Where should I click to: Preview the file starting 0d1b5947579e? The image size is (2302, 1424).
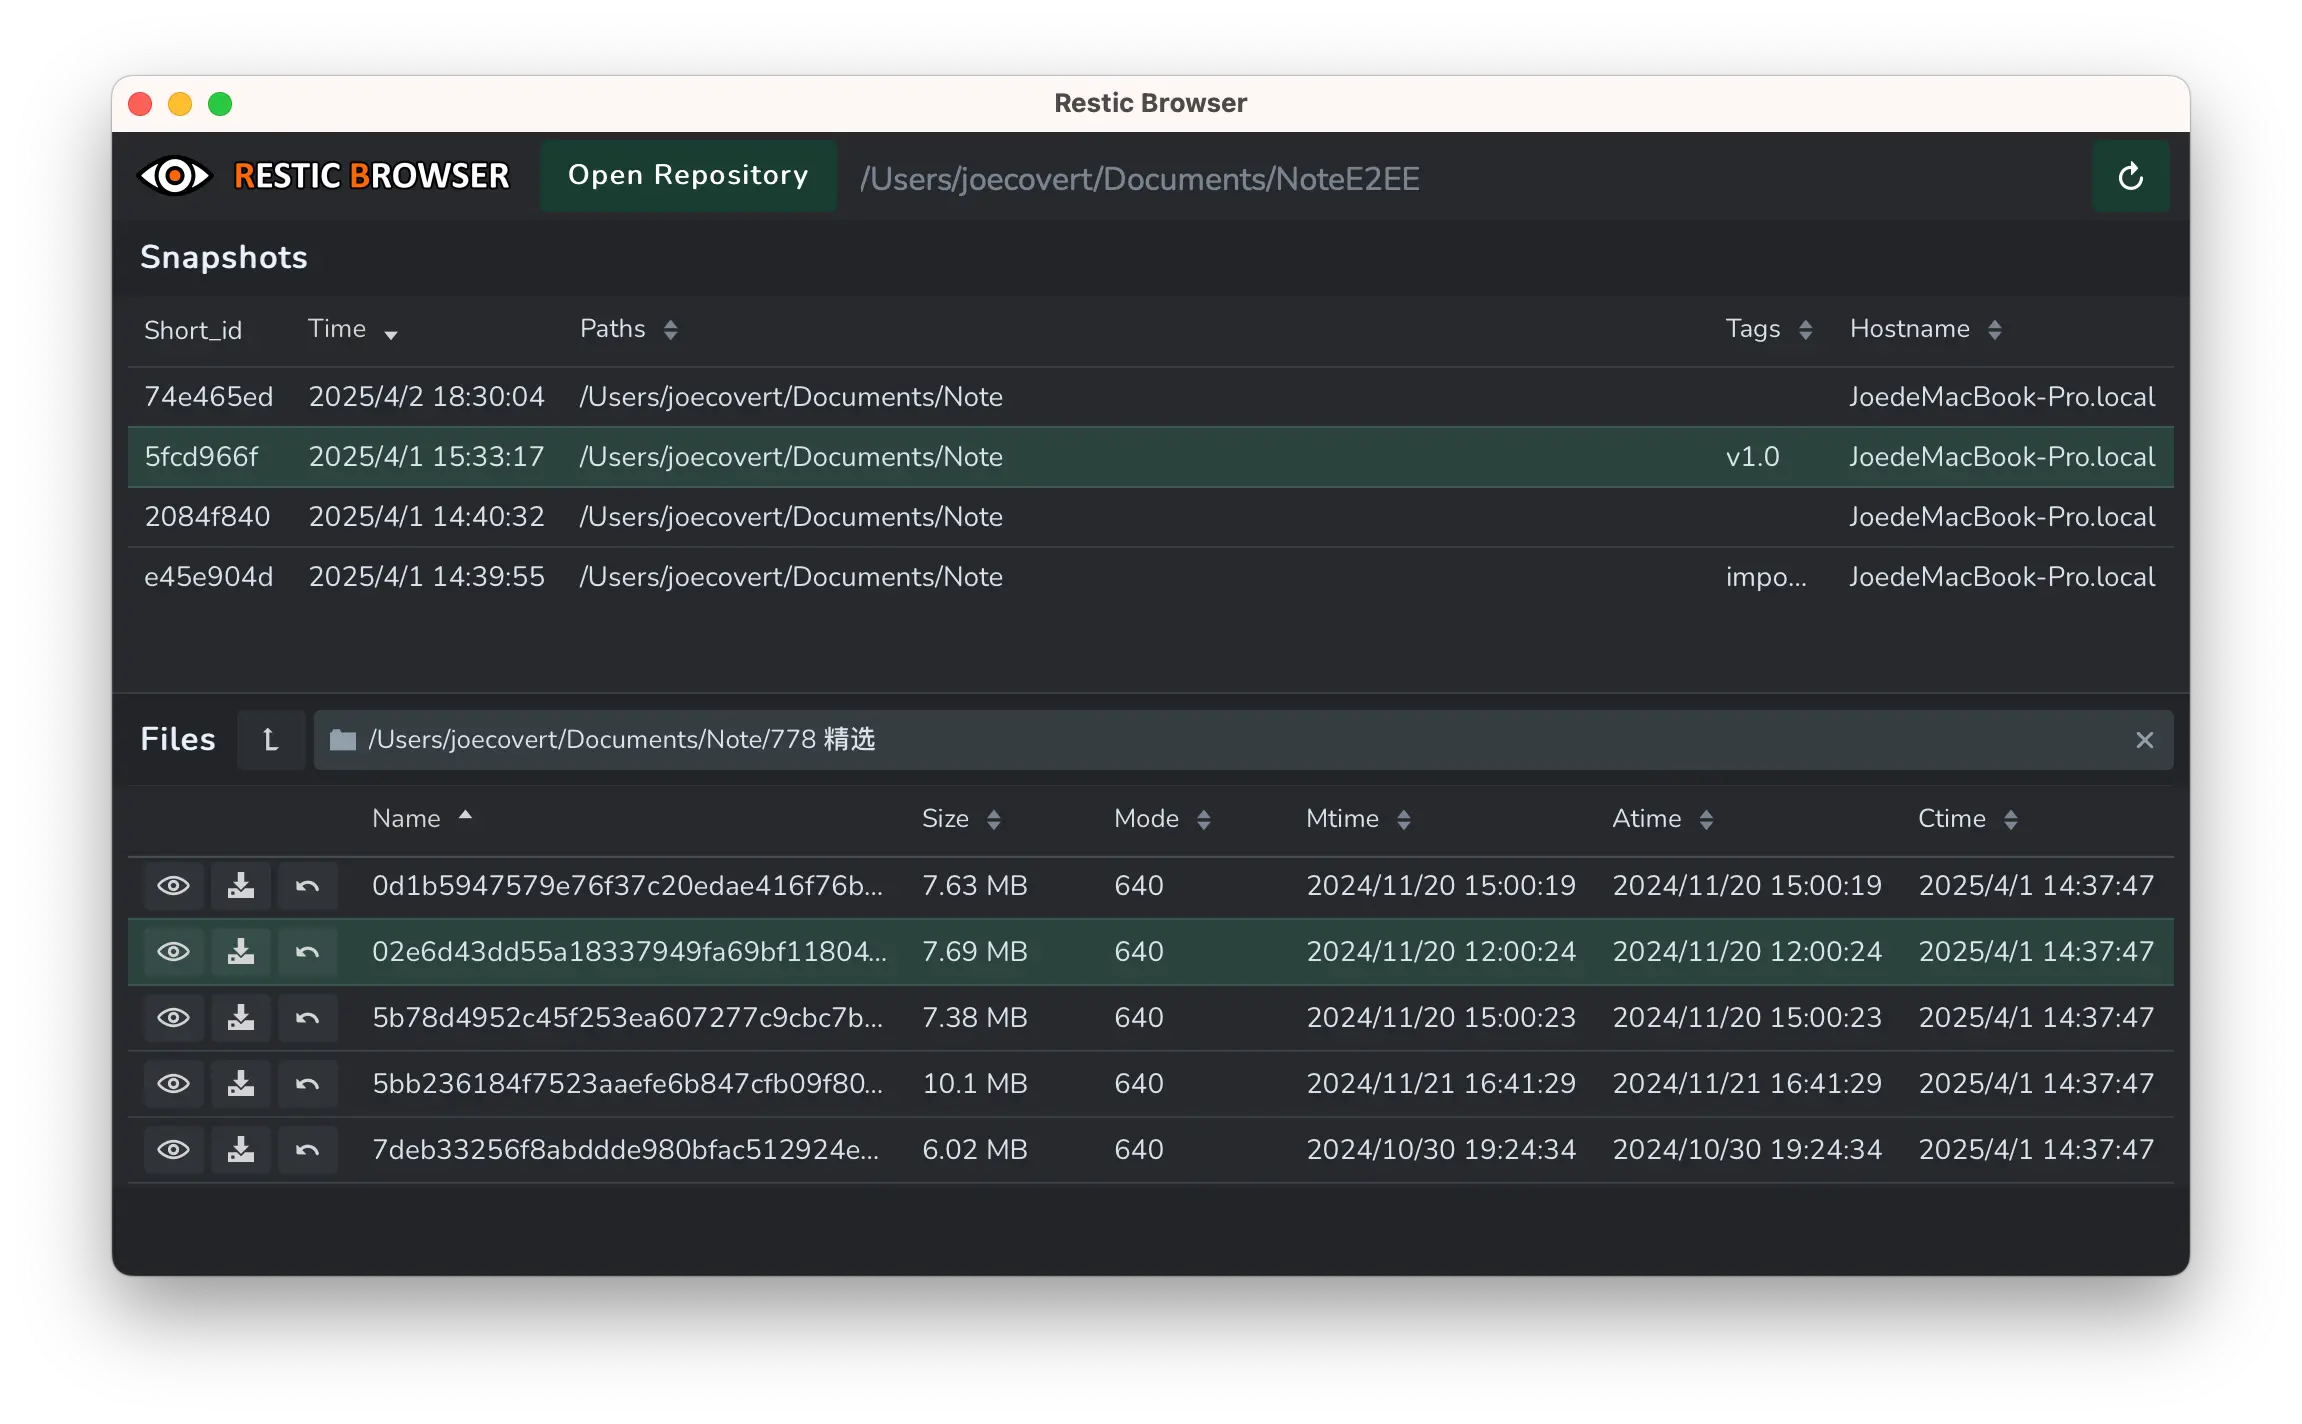(174, 886)
